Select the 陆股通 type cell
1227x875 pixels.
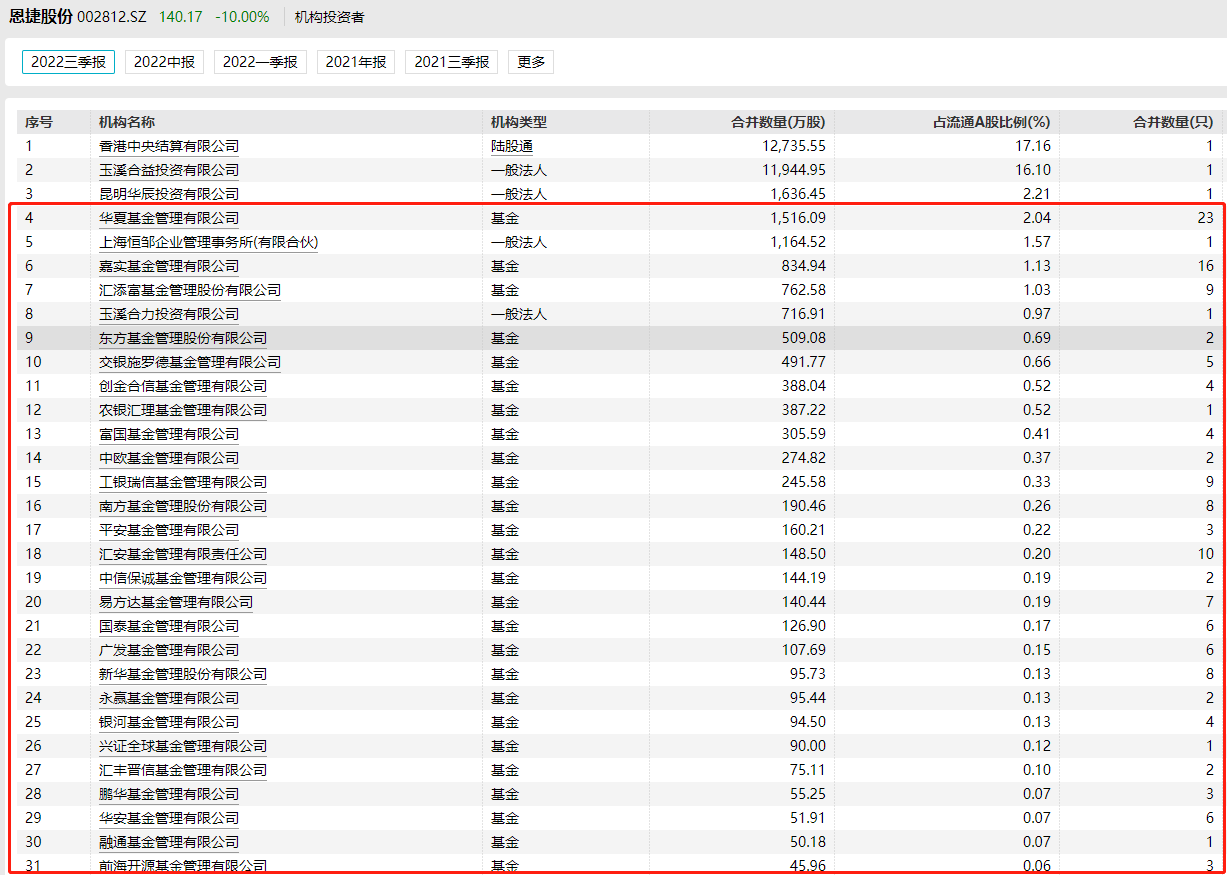[x=512, y=146]
